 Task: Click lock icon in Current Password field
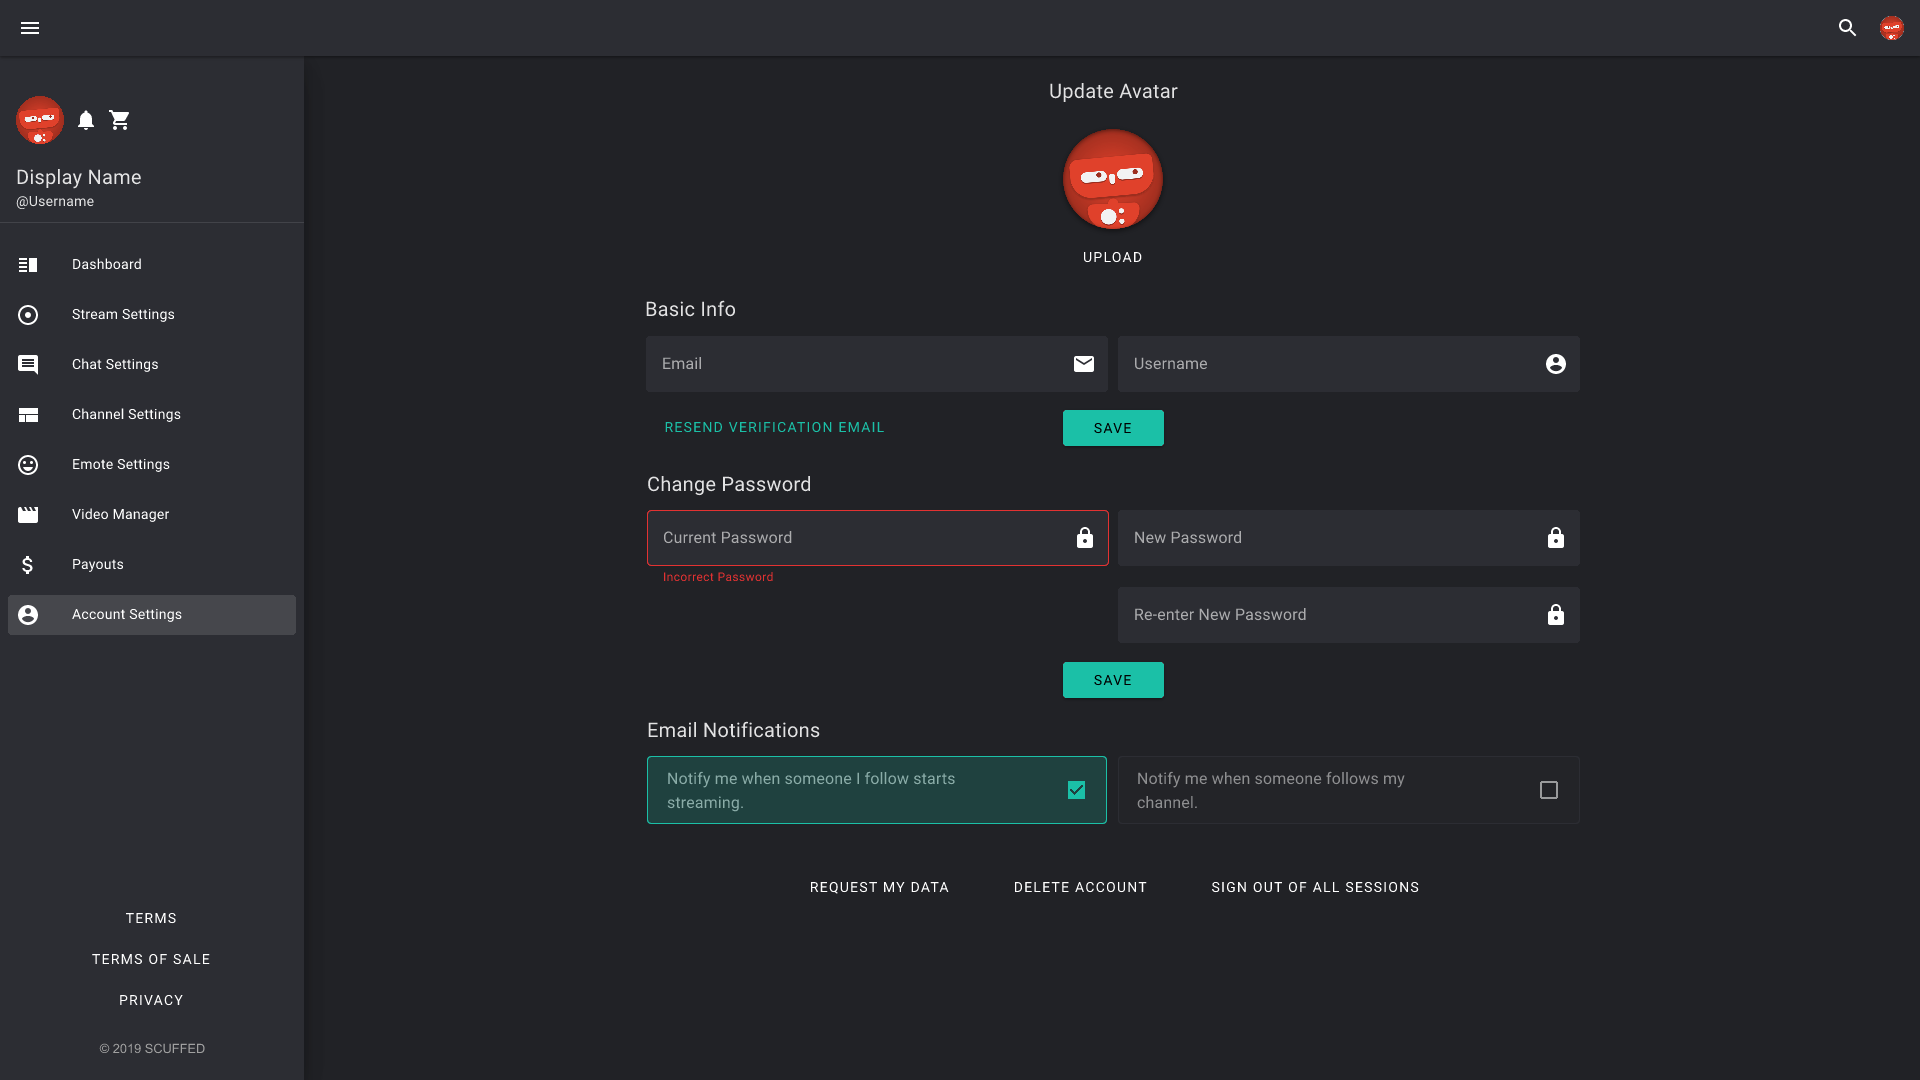coord(1084,538)
